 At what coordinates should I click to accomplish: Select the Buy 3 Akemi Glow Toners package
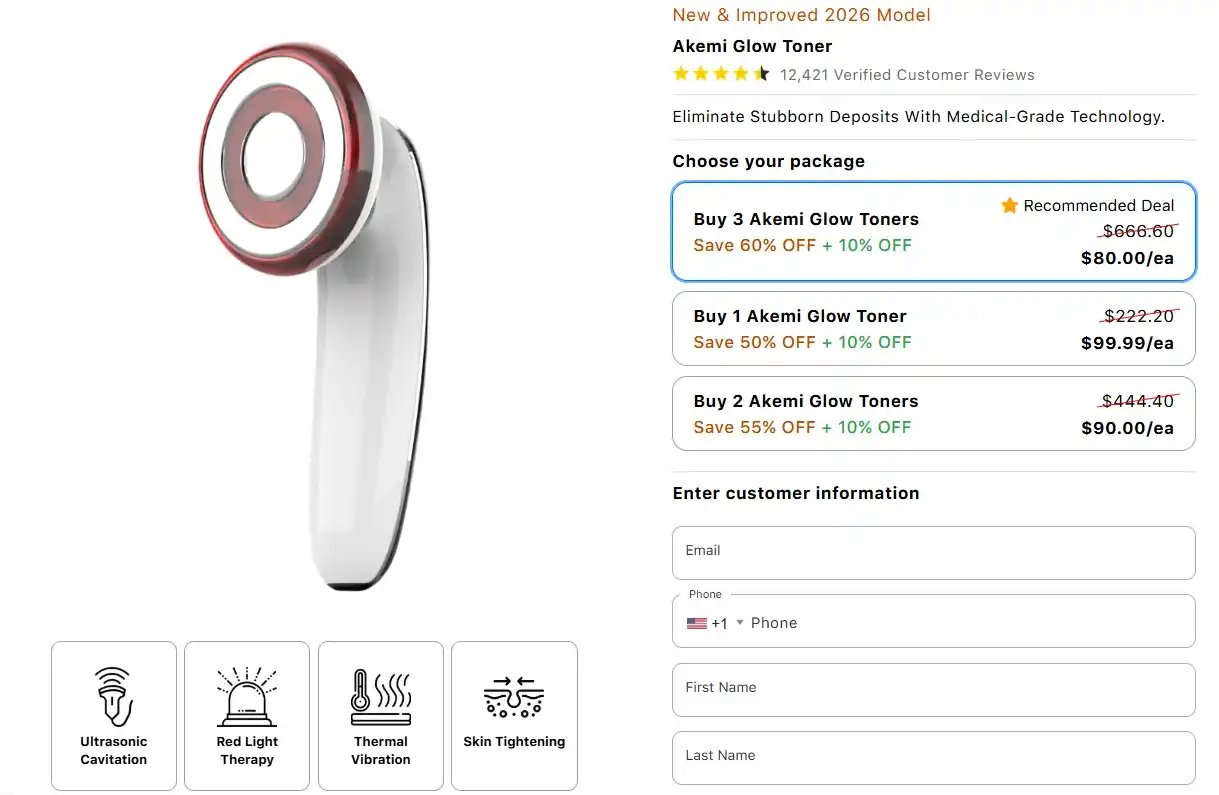pyautogui.click(x=932, y=232)
